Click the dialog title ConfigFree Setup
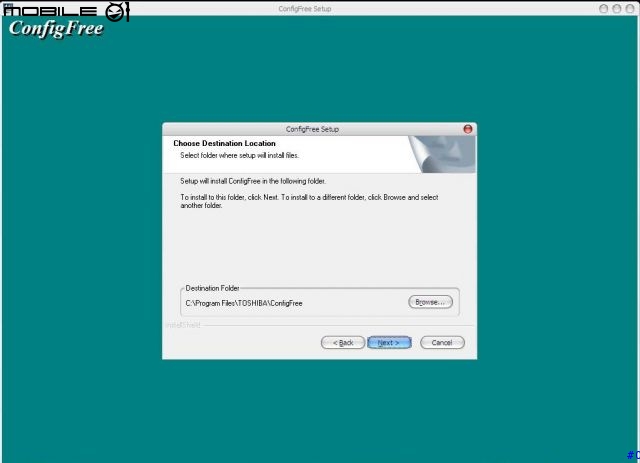This screenshot has width=640, height=463. [x=312, y=129]
